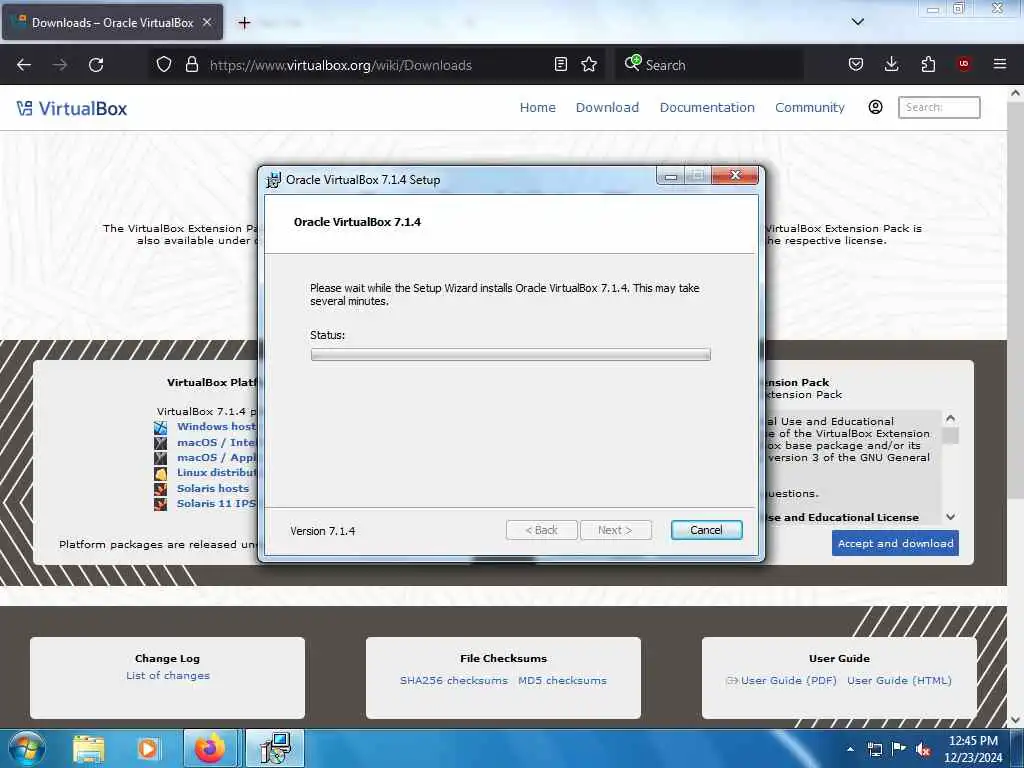Expand the list all tabs chevron
Screen dimensions: 1024x768
click(x=858, y=22)
